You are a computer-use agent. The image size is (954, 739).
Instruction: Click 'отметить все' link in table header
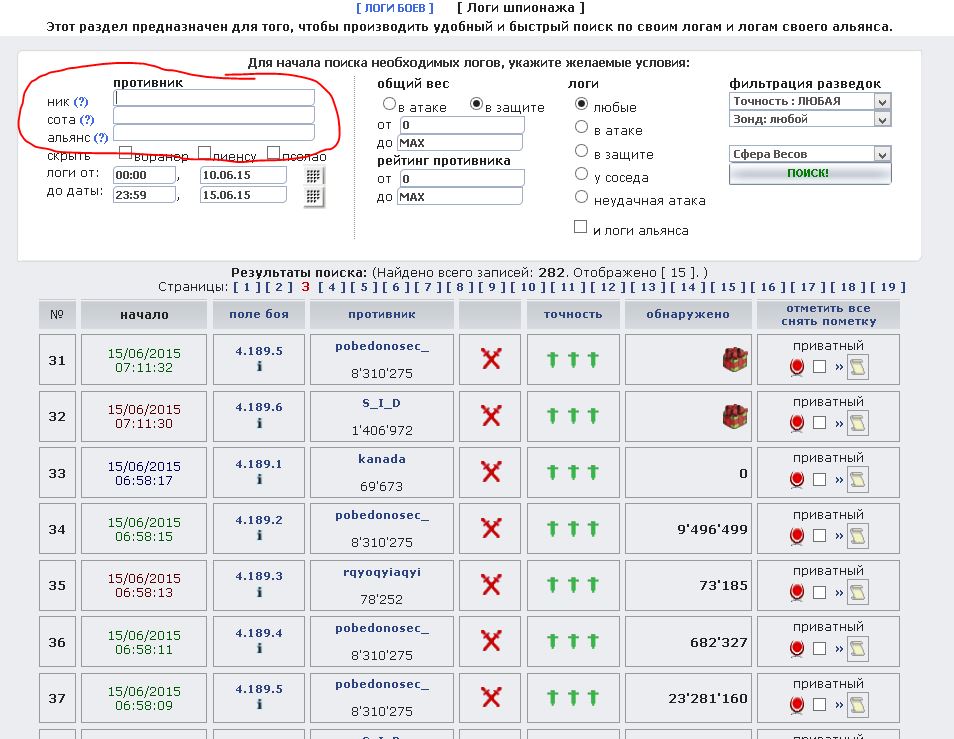[828, 308]
